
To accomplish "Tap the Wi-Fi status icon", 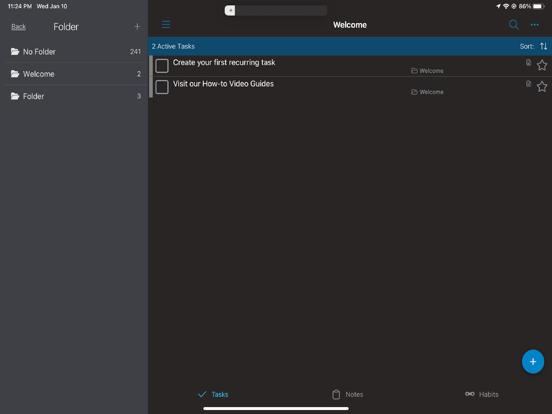I will tap(506, 6).
